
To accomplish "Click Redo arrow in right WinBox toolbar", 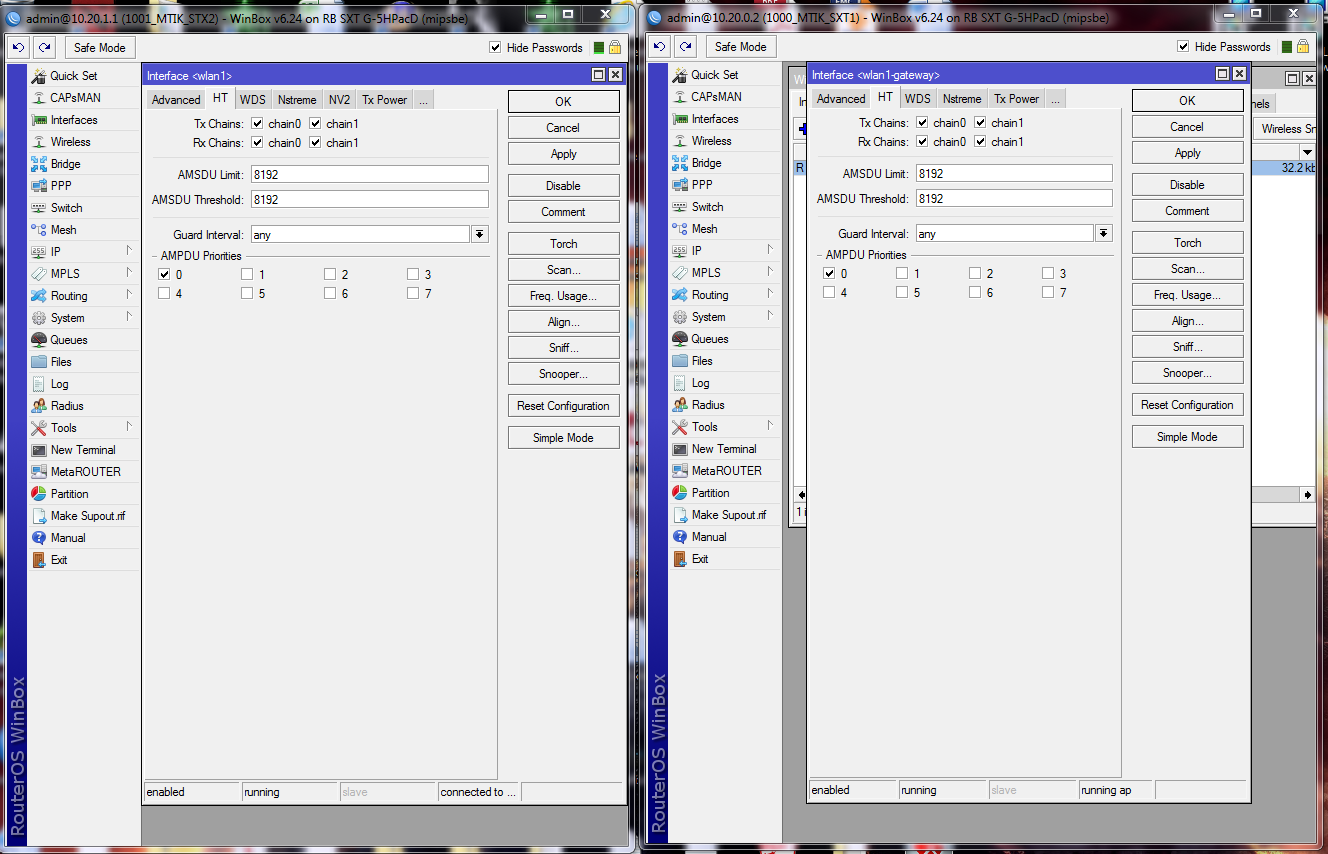I will click(x=685, y=47).
